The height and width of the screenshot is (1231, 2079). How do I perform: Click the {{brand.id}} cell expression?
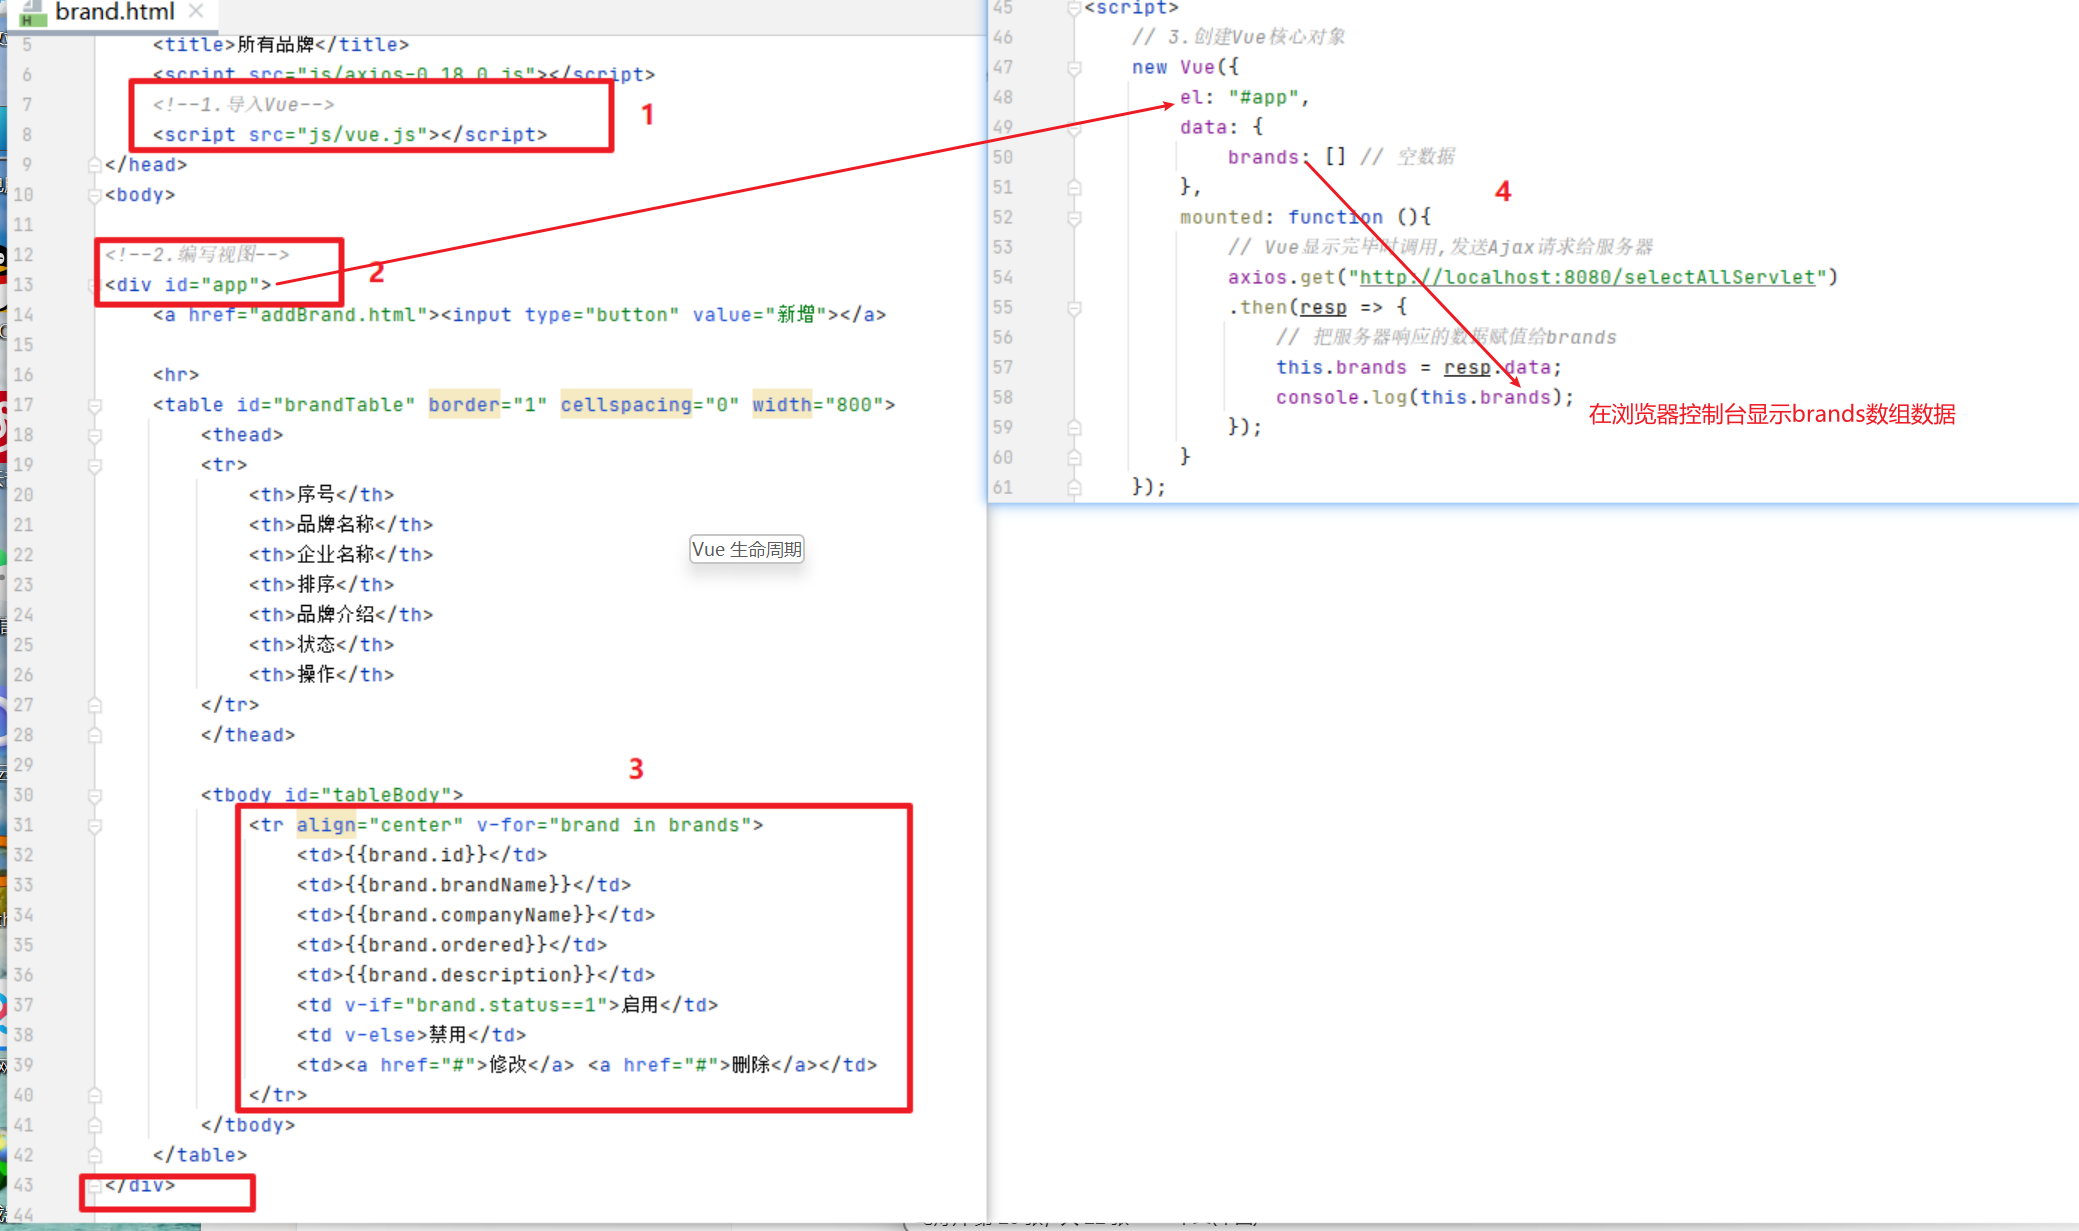coord(416,855)
